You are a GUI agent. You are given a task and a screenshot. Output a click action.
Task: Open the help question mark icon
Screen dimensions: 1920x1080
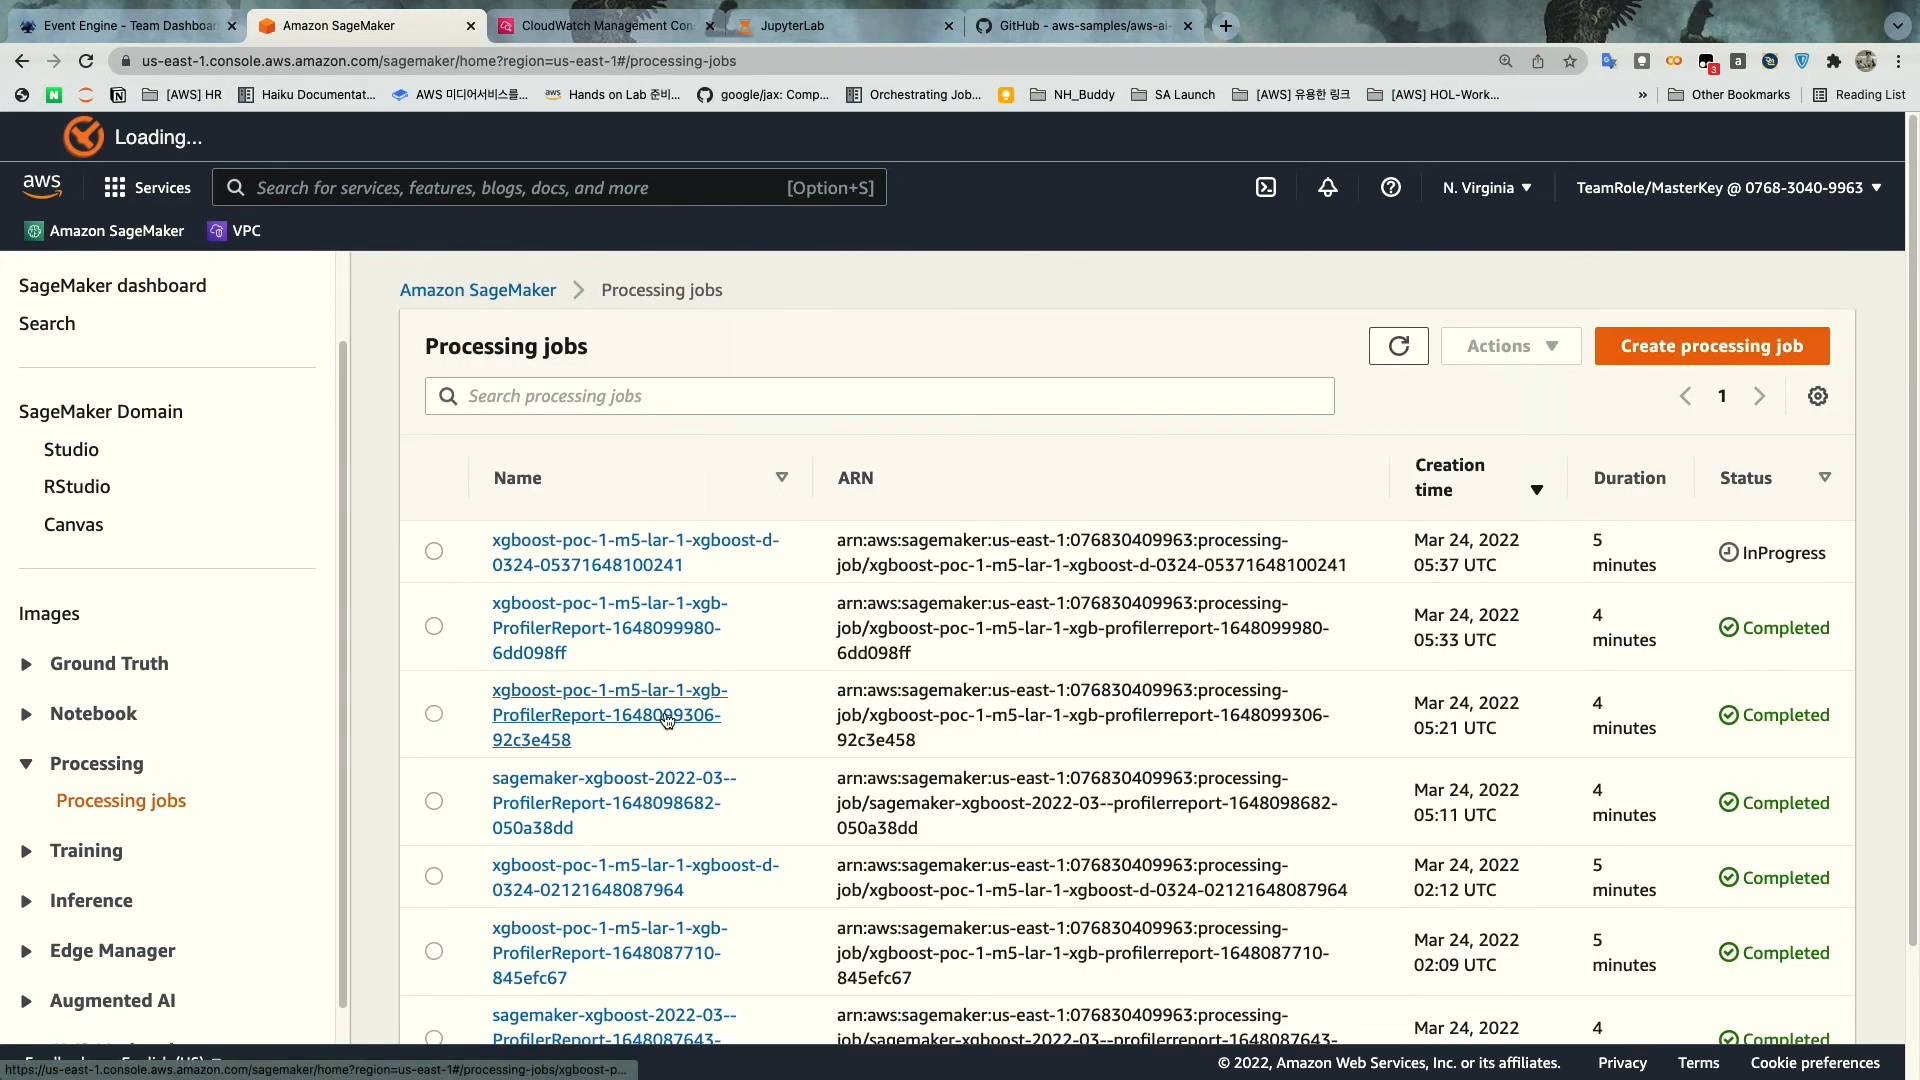(x=1391, y=187)
